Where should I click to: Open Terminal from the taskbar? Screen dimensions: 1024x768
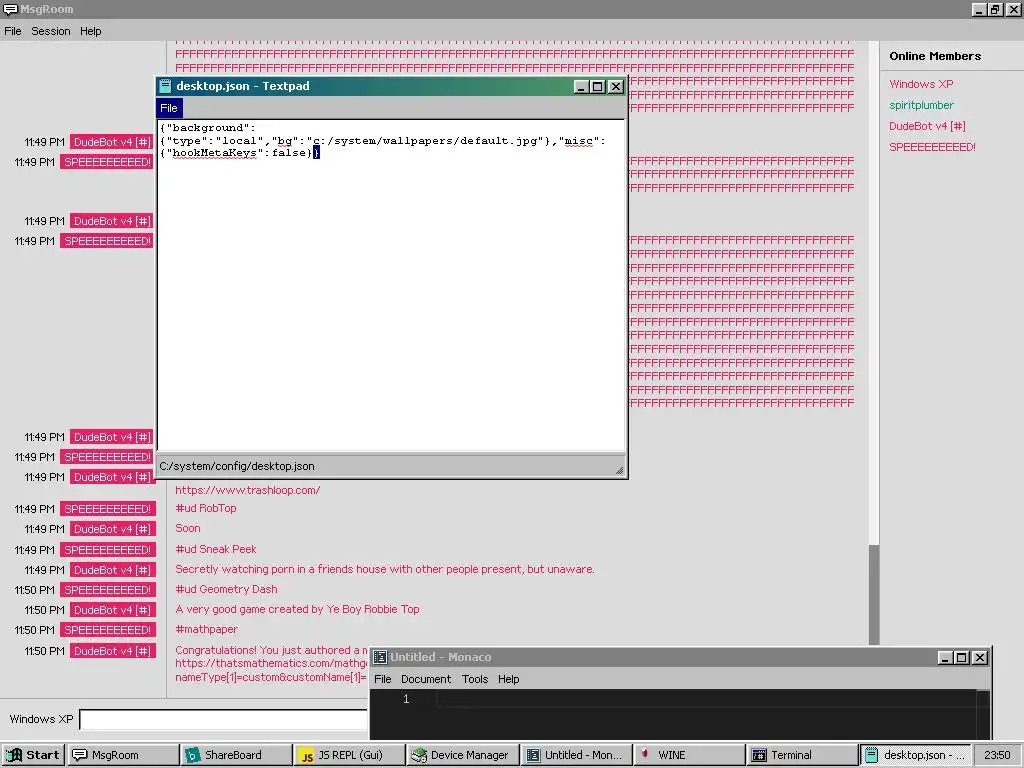801,755
